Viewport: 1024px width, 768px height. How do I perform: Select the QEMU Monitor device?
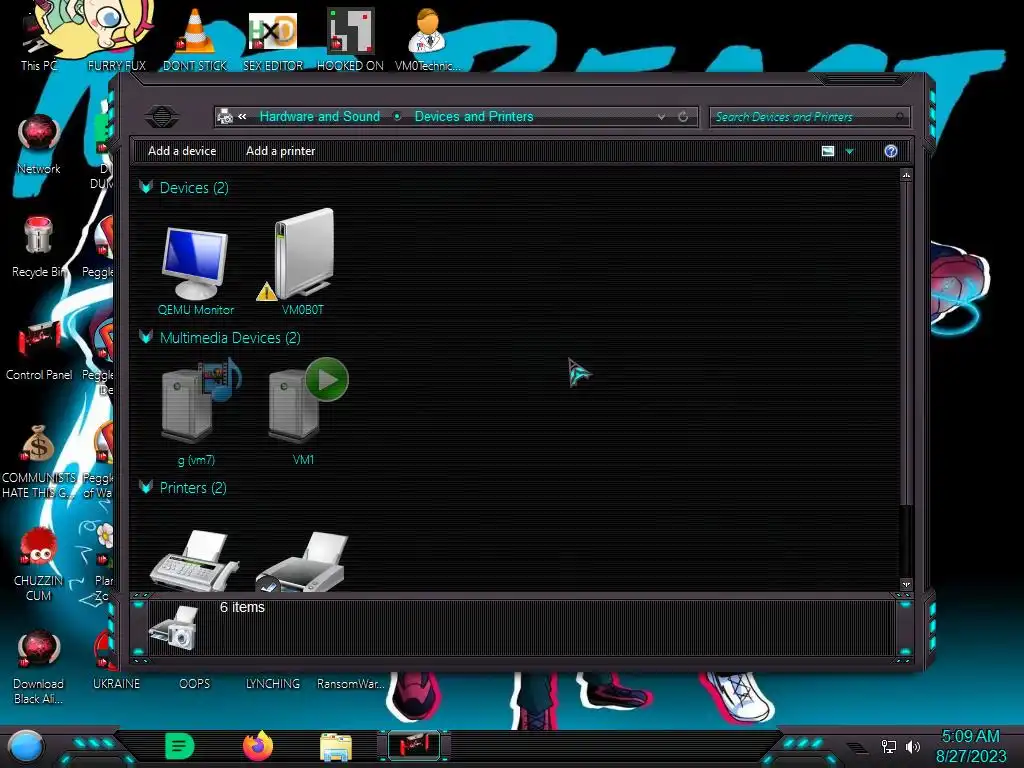(195, 271)
